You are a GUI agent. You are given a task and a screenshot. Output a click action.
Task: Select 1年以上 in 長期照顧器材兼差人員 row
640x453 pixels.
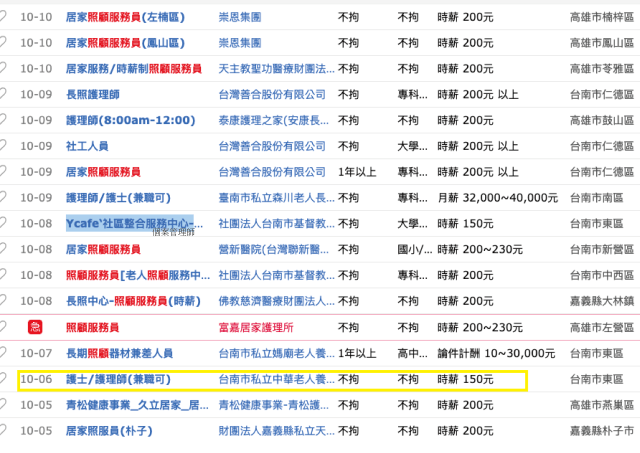pos(357,353)
